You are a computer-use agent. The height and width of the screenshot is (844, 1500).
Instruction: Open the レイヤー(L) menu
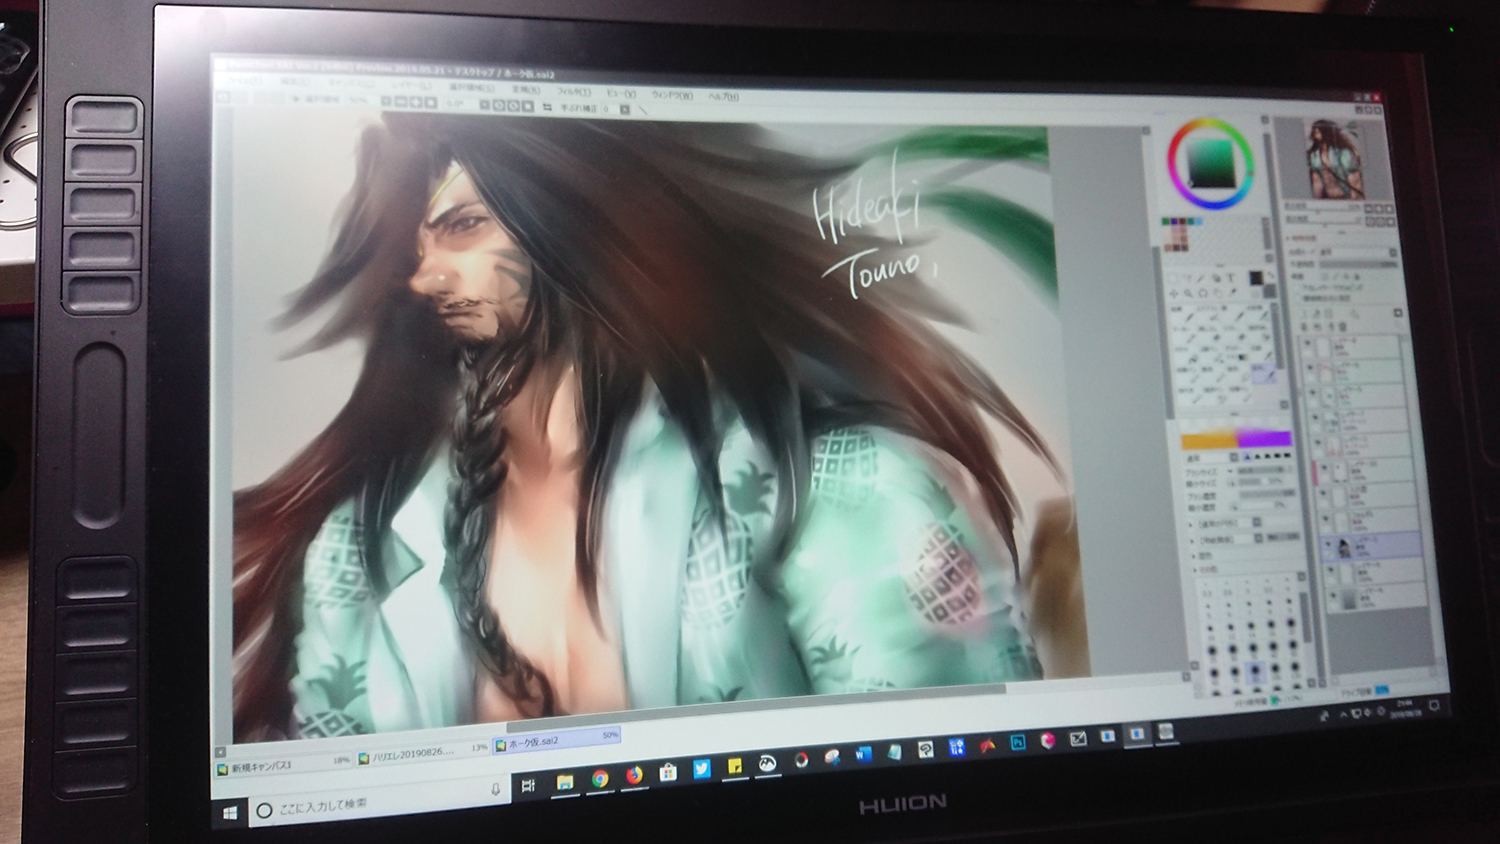tap(410, 85)
